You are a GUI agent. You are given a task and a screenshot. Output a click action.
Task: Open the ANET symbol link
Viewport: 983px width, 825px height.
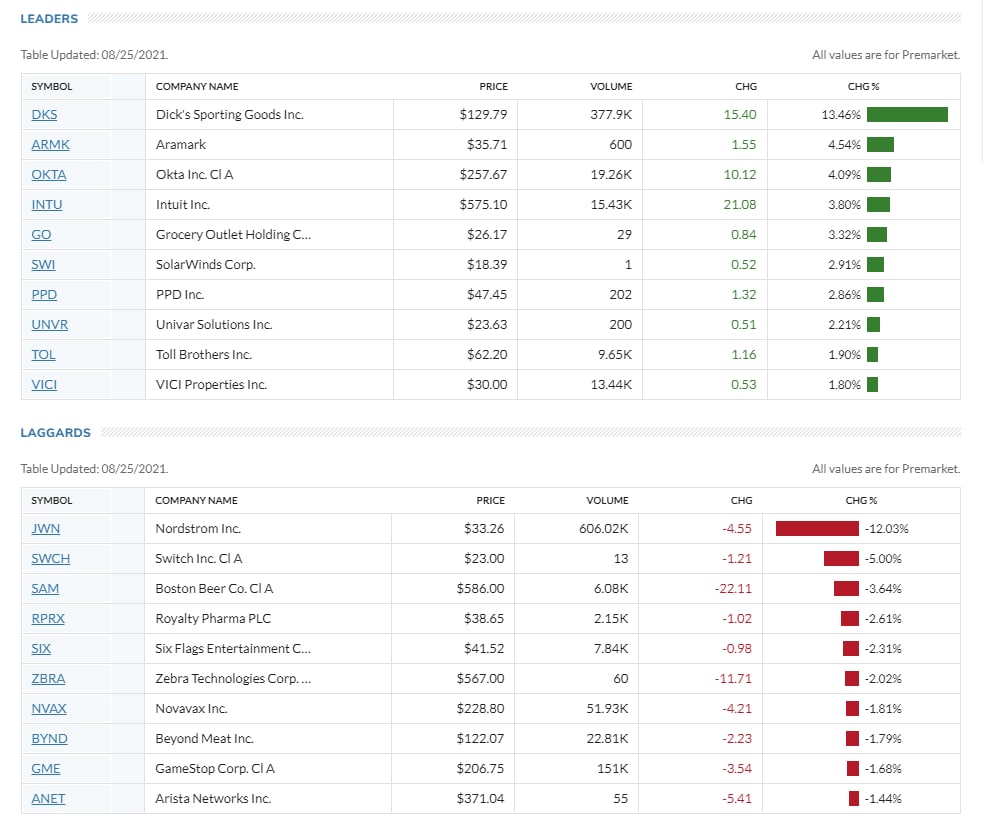pos(48,799)
